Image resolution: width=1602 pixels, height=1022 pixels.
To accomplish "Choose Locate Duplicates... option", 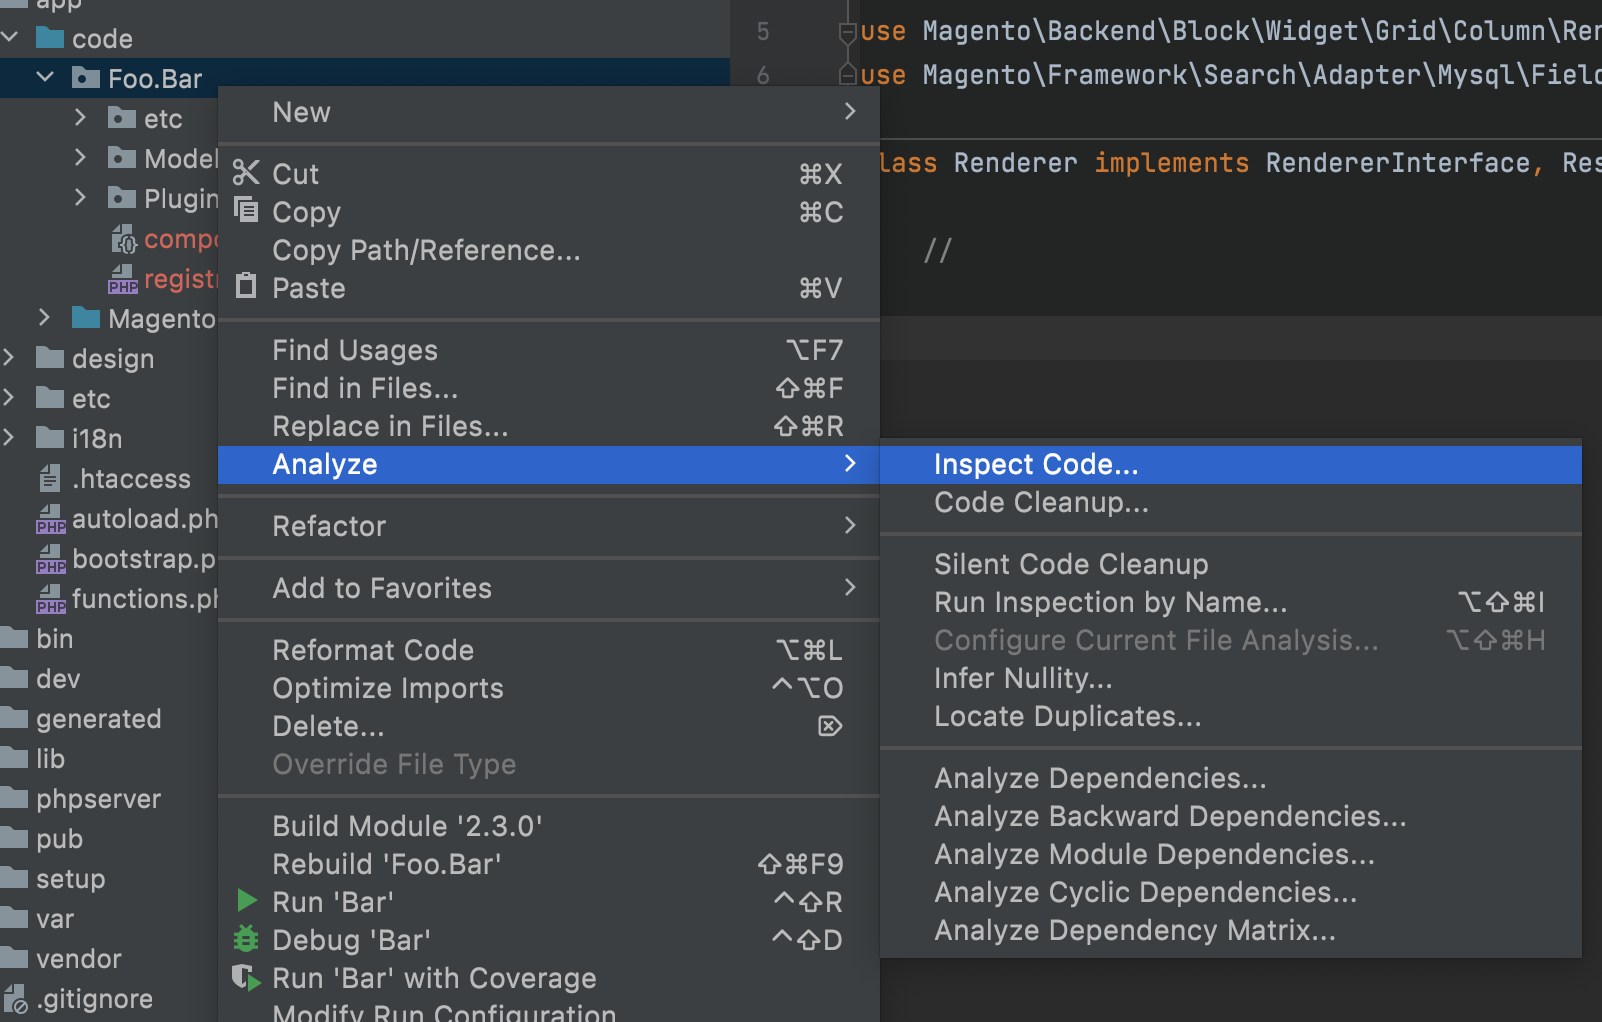I will tap(1067, 717).
